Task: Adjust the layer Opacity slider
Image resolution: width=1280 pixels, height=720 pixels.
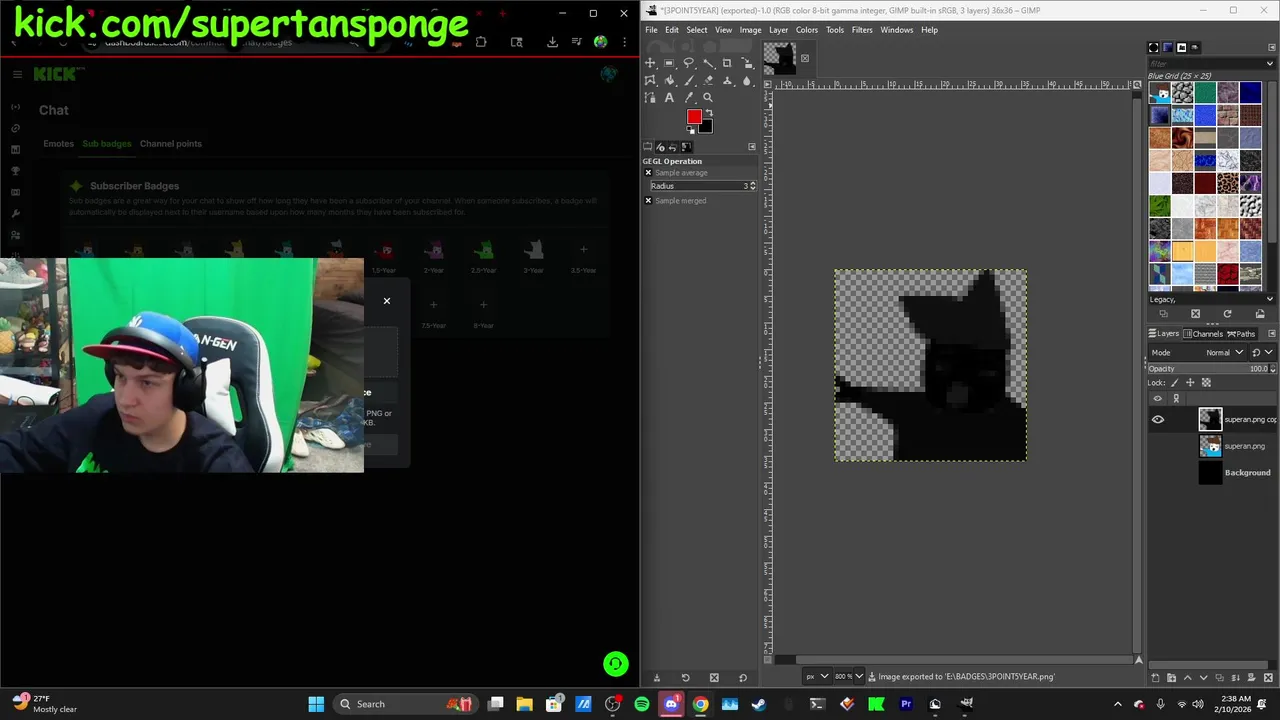Action: 1212,368
